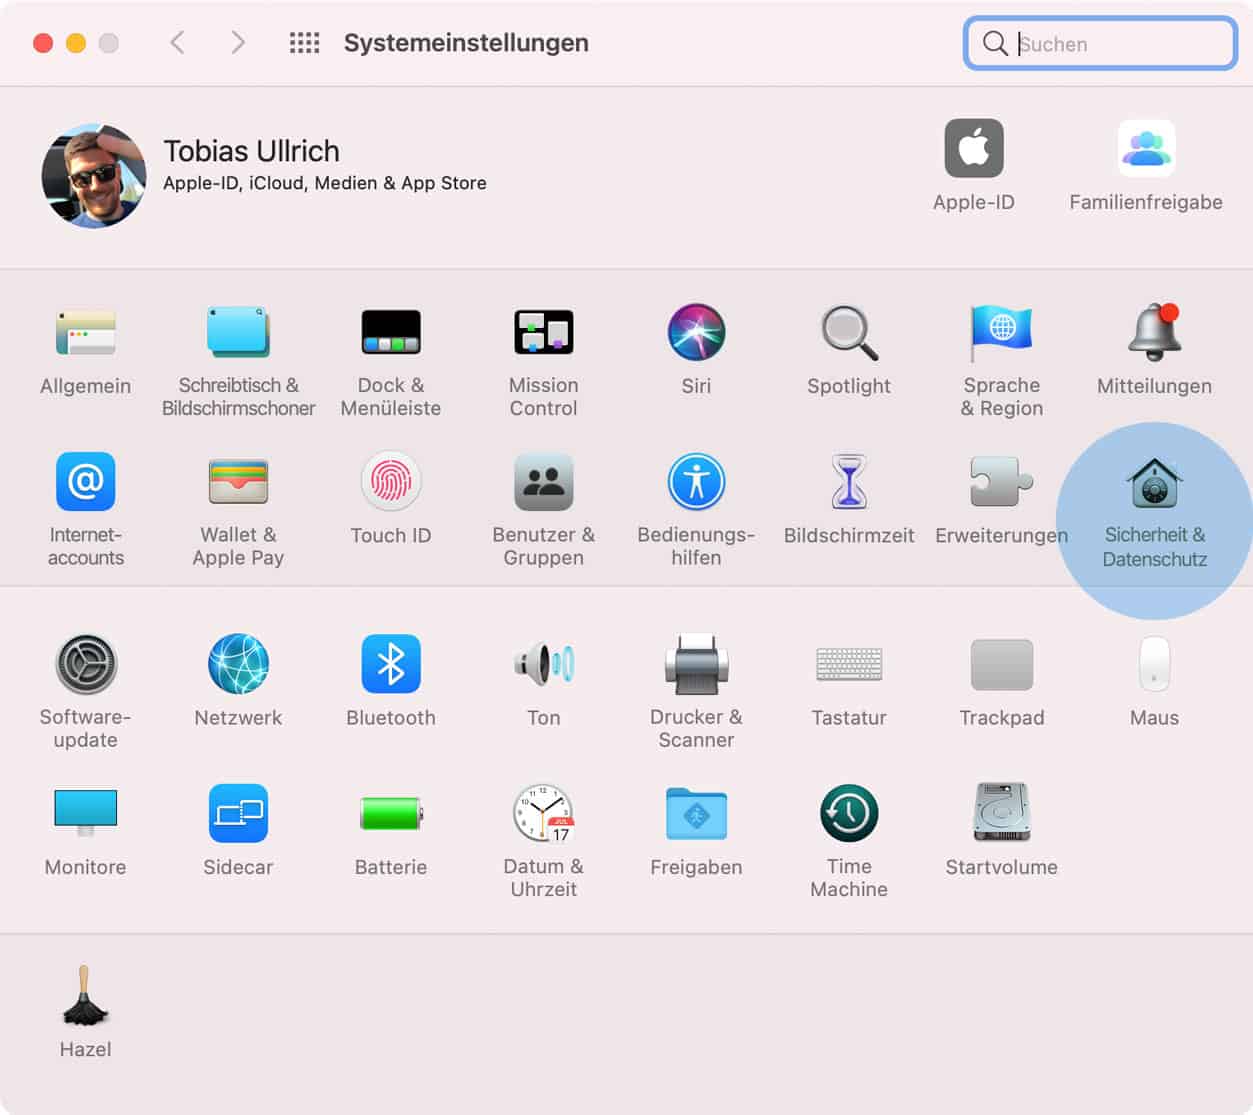Open Spotlight preferences
Screen dimensions: 1253x1115
849,333
